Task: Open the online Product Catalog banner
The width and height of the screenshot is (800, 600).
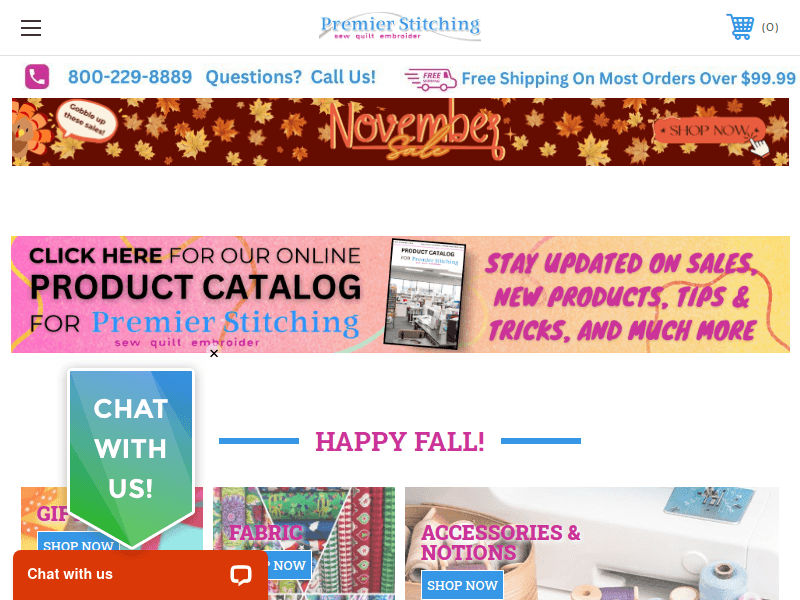Action: click(401, 294)
